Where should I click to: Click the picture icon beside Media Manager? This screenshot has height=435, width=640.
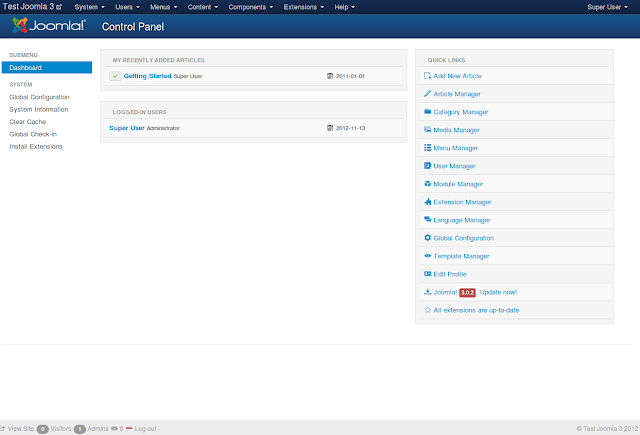click(427, 130)
